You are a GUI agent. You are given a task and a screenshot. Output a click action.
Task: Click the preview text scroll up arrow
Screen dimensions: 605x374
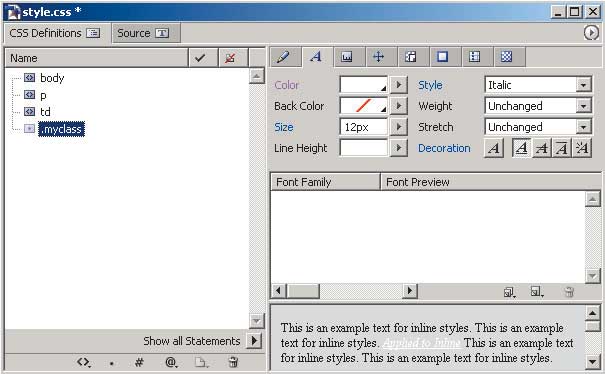592,313
